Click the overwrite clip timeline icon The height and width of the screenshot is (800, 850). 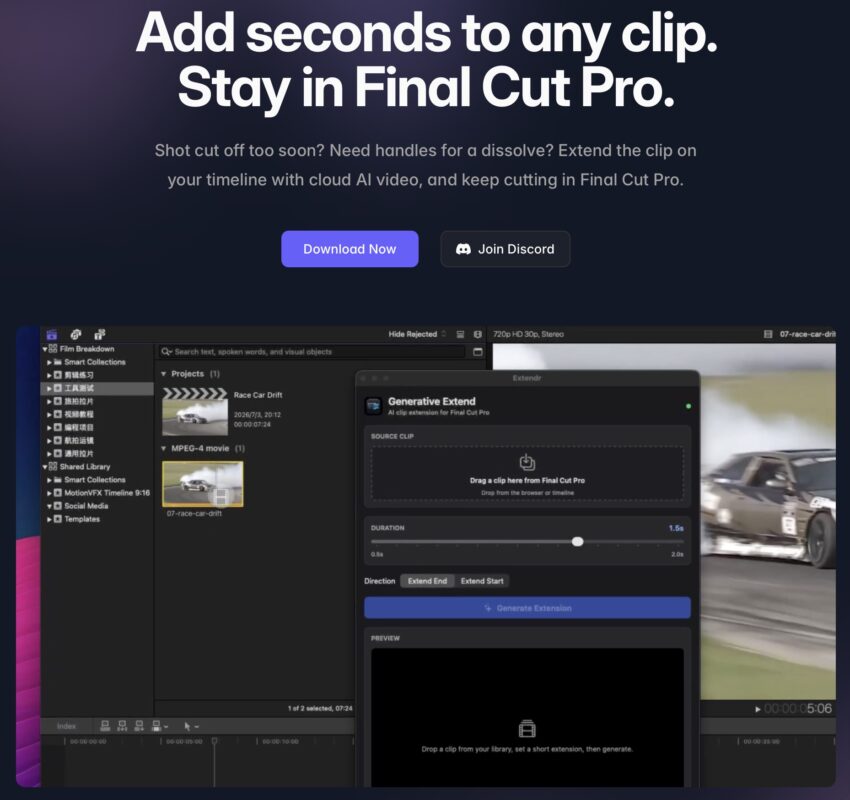[156, 726]
